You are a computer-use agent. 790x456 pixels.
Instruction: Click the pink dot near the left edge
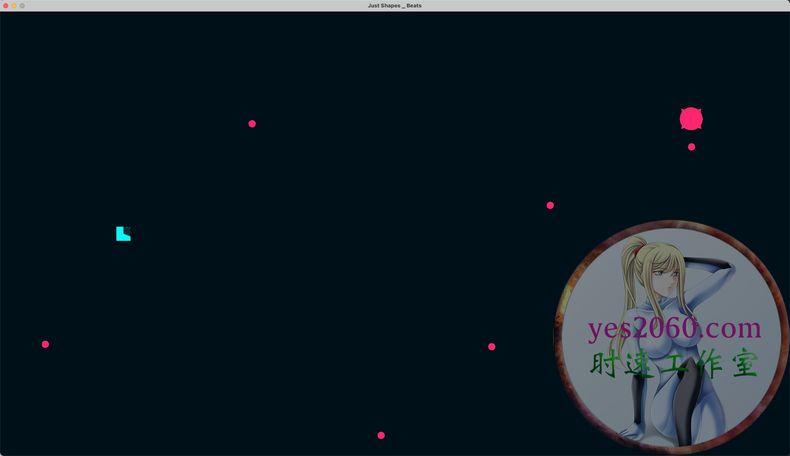(x=45, y=344)
